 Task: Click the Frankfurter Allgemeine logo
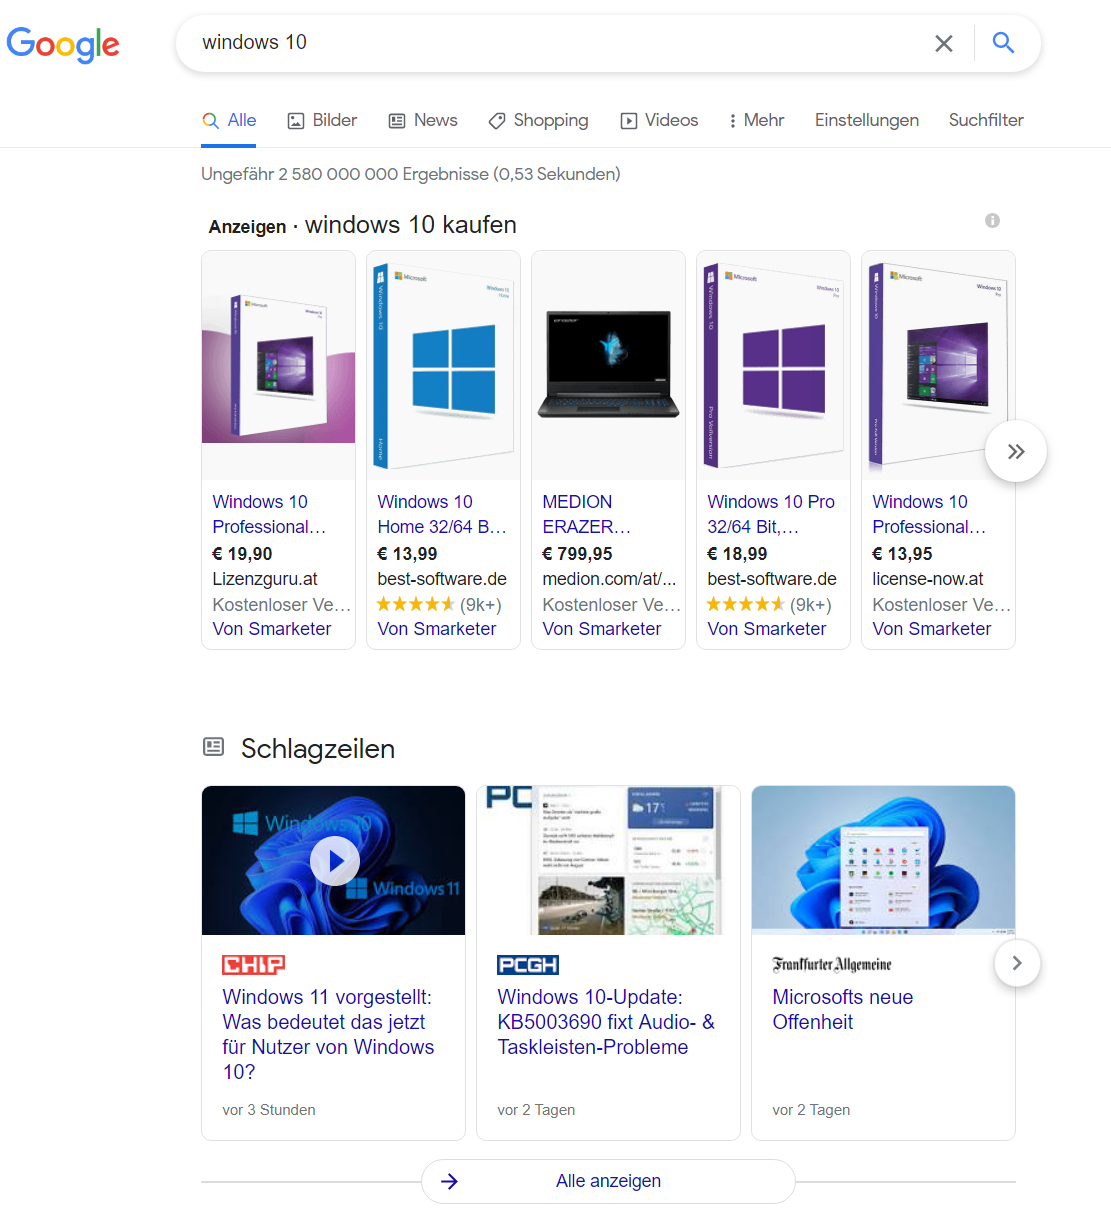click(x=832, y=964)
